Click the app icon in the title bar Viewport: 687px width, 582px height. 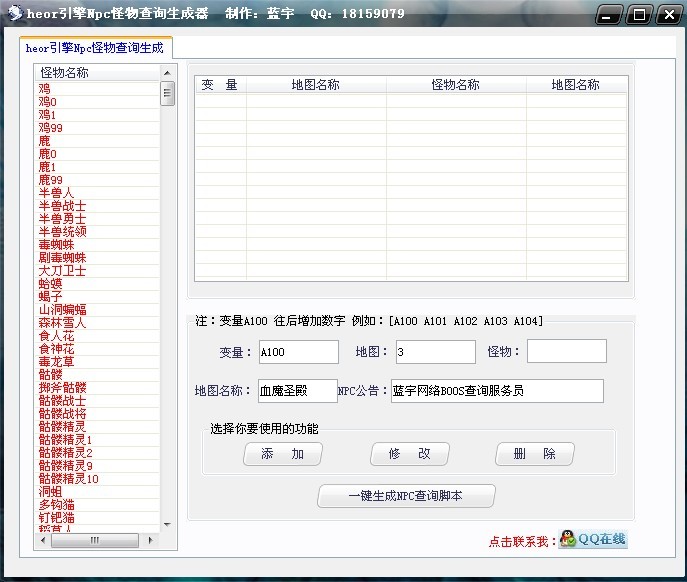(14, 13)
